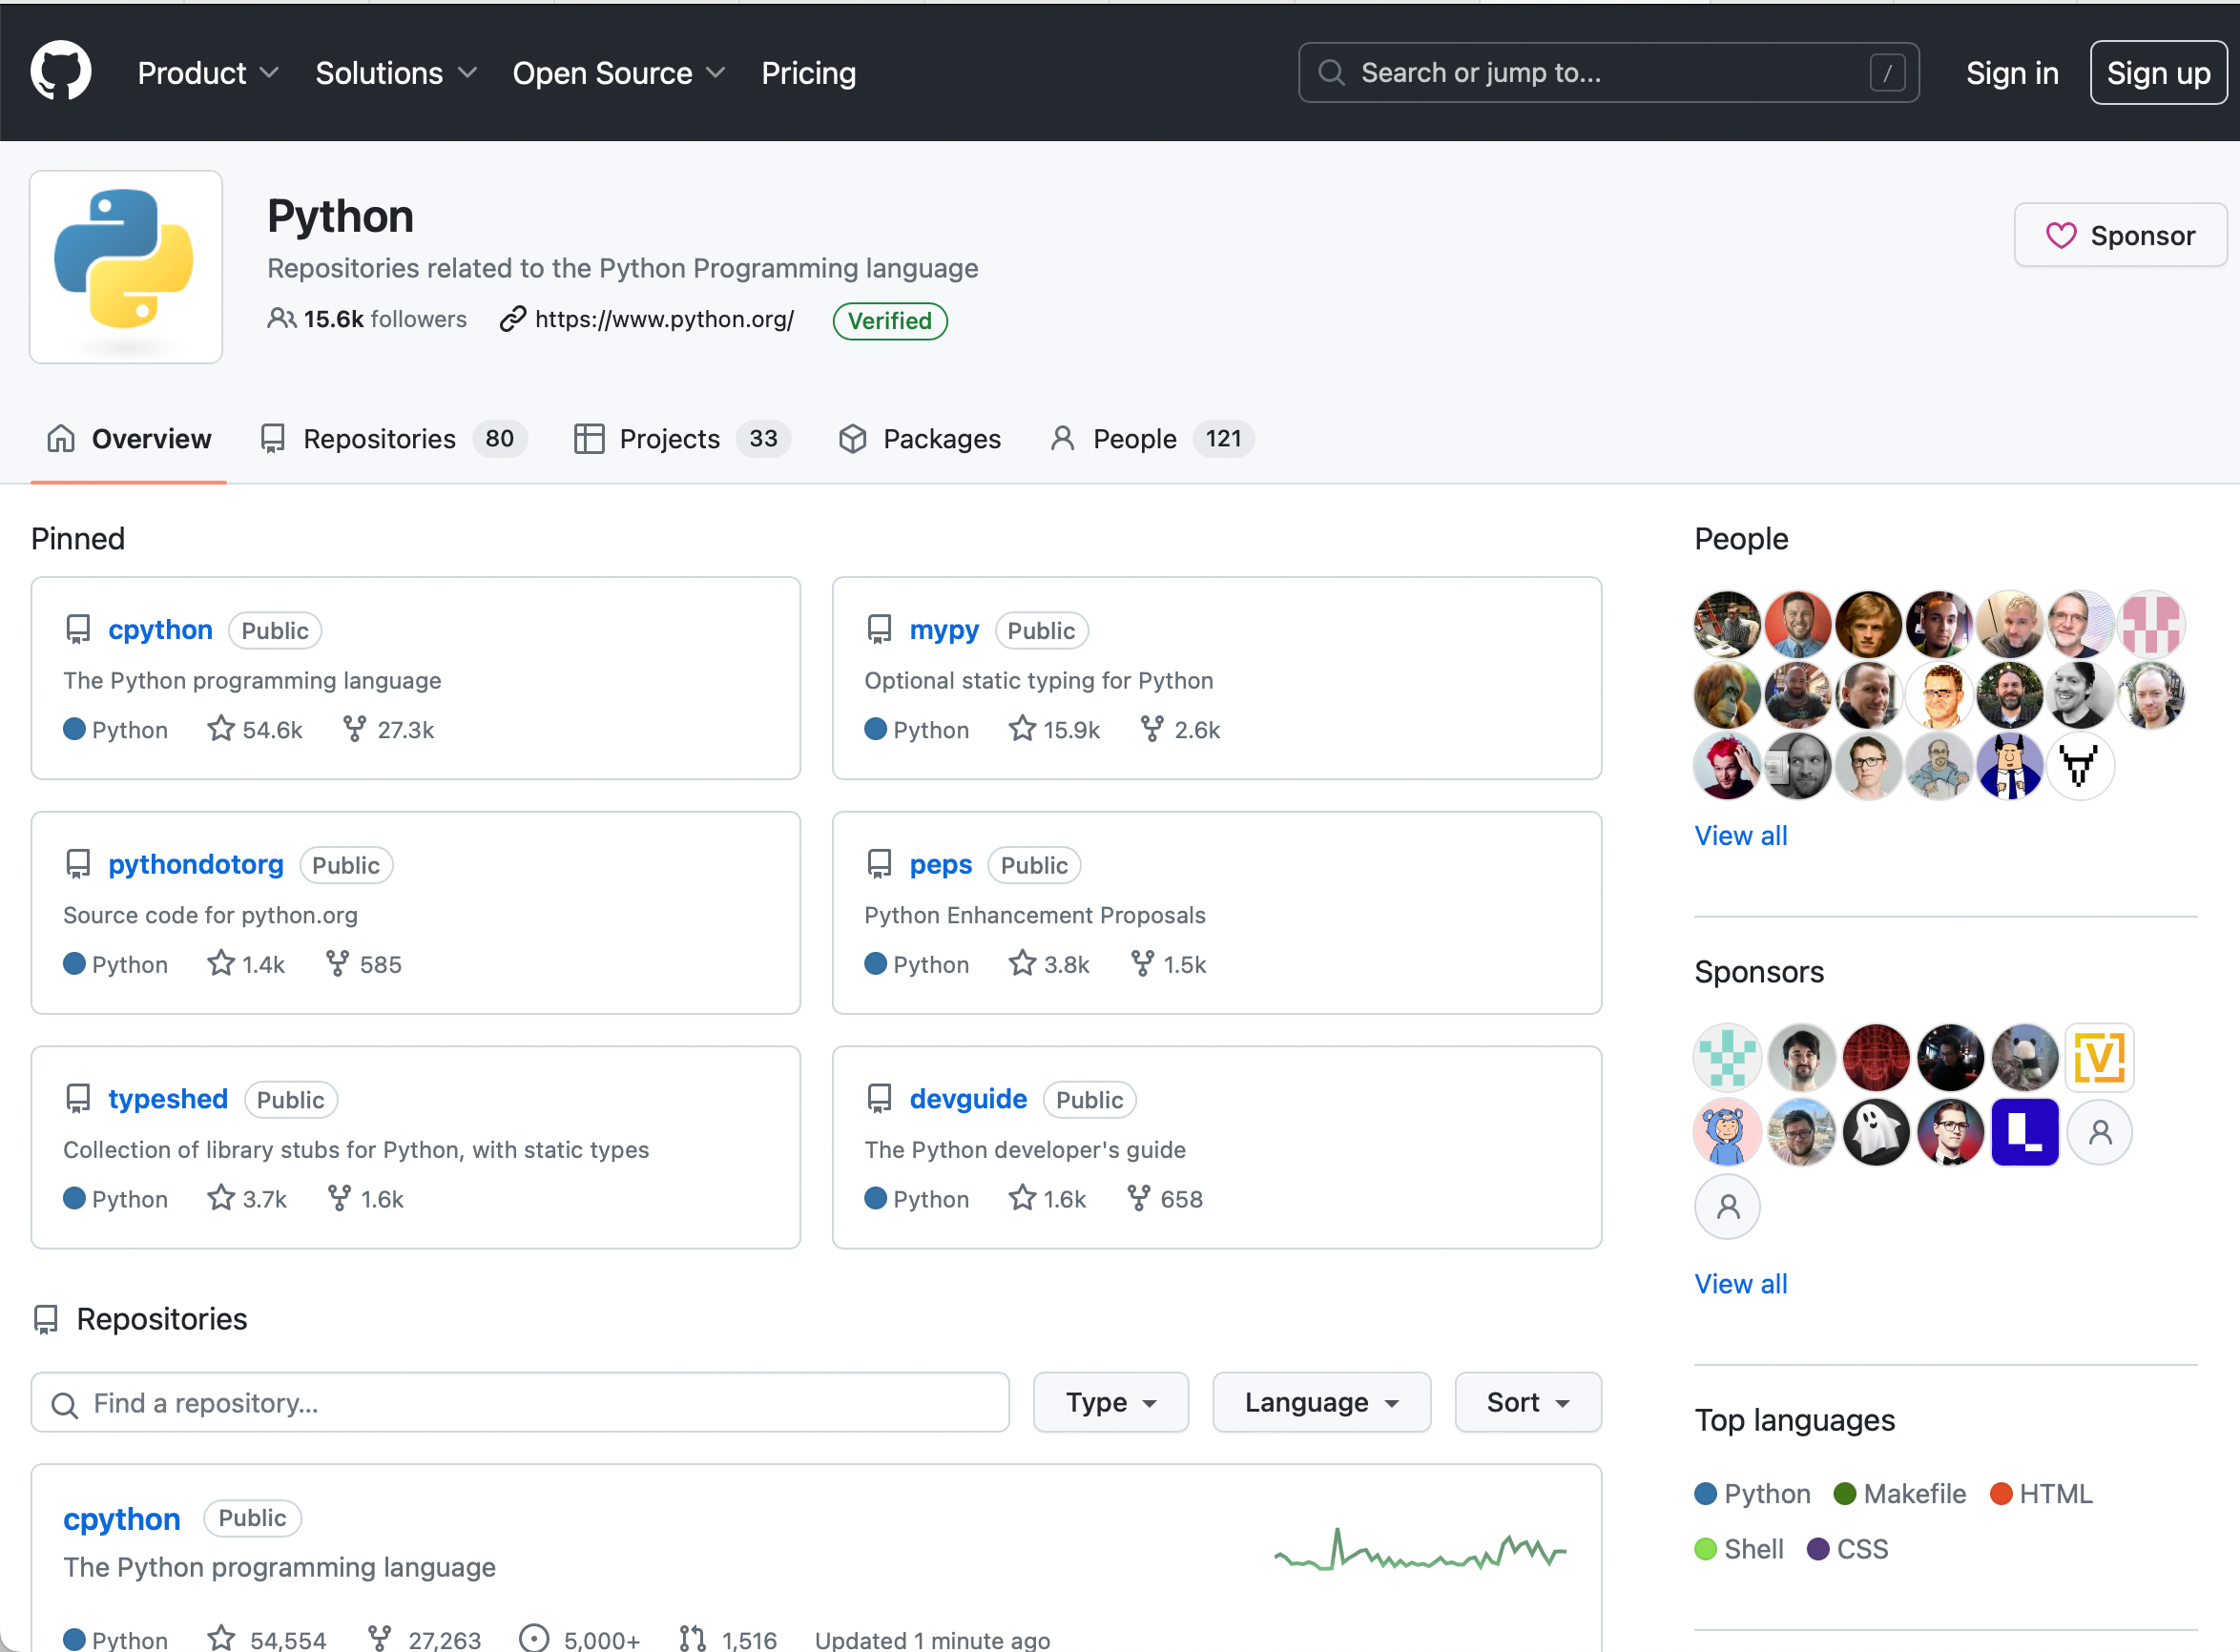Click the fork count on mypy card
The image size is (2240, 1652).
[x=1180, y=729]
